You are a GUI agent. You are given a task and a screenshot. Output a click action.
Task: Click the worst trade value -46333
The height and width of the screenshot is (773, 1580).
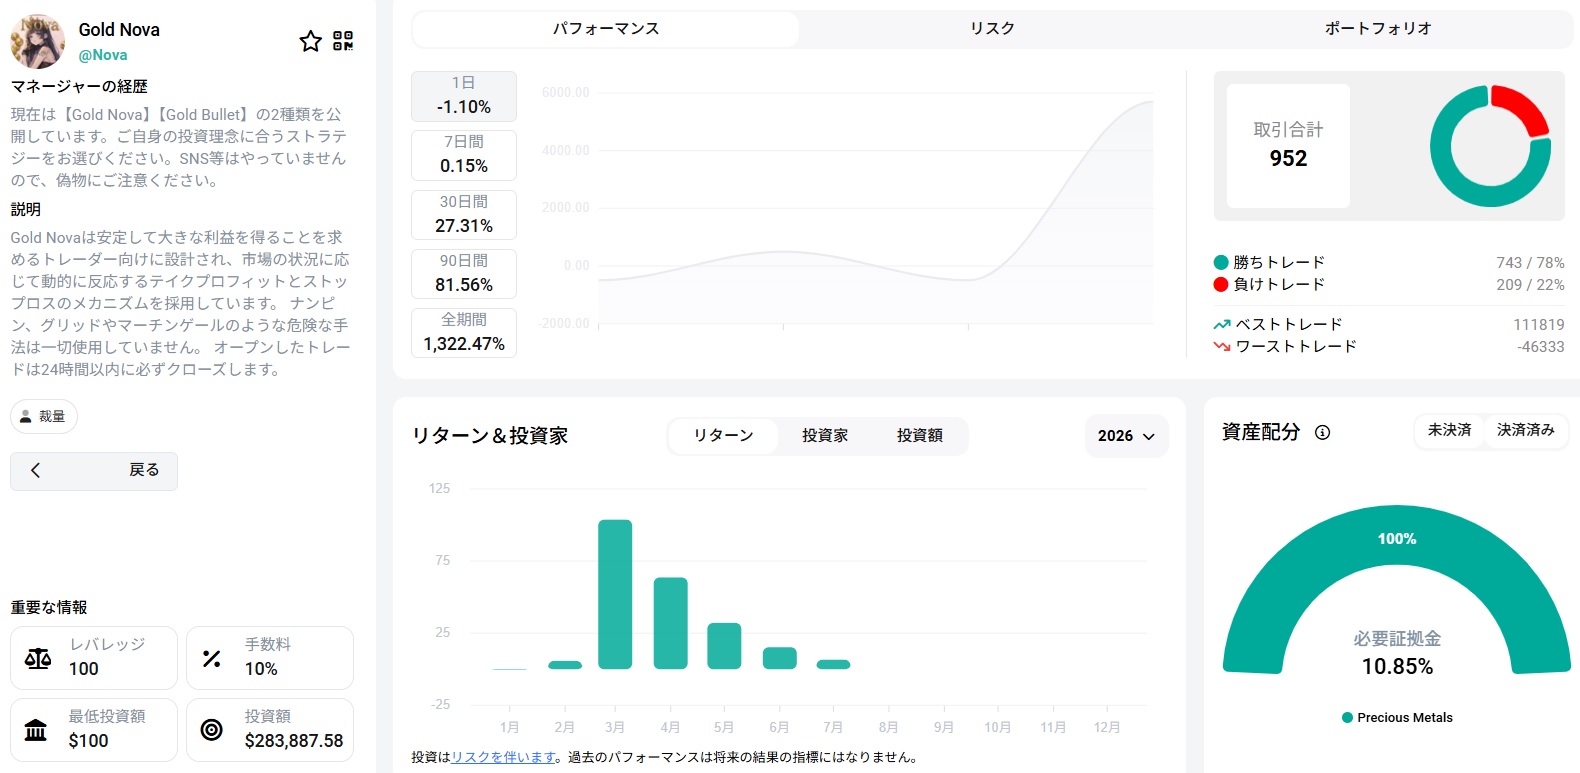[x=1541, y=347]
